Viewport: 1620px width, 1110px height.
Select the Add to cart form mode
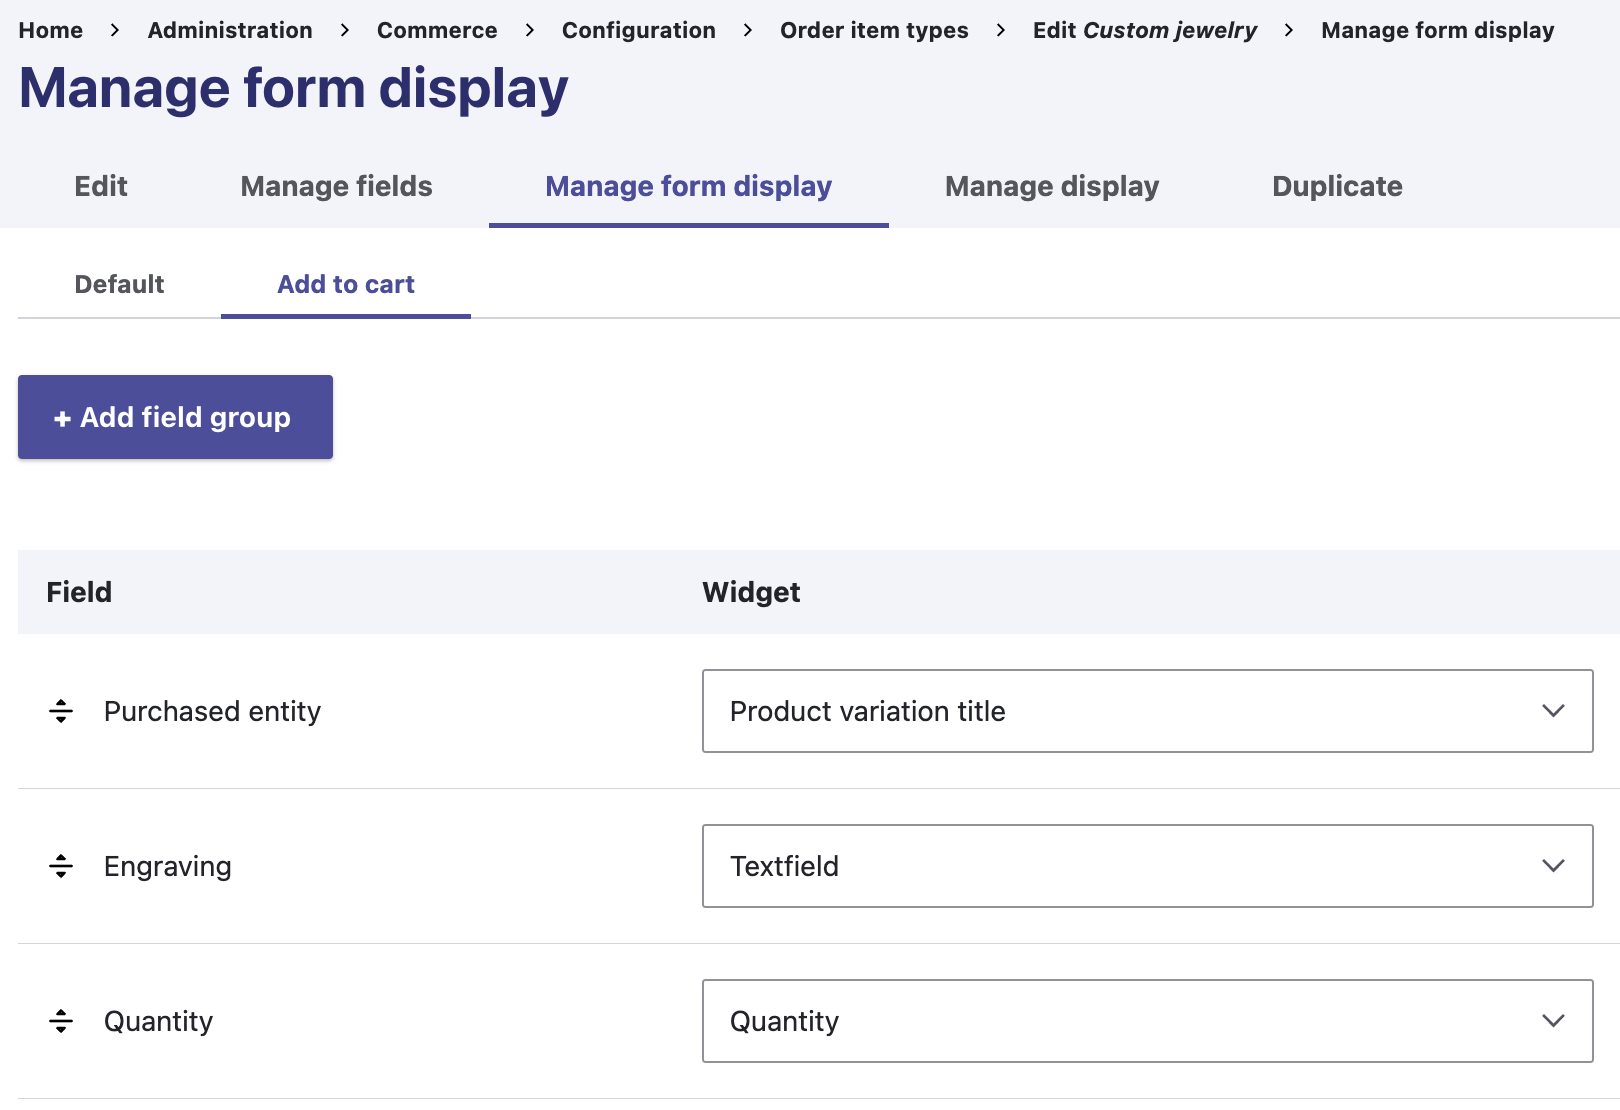point(346,284)
